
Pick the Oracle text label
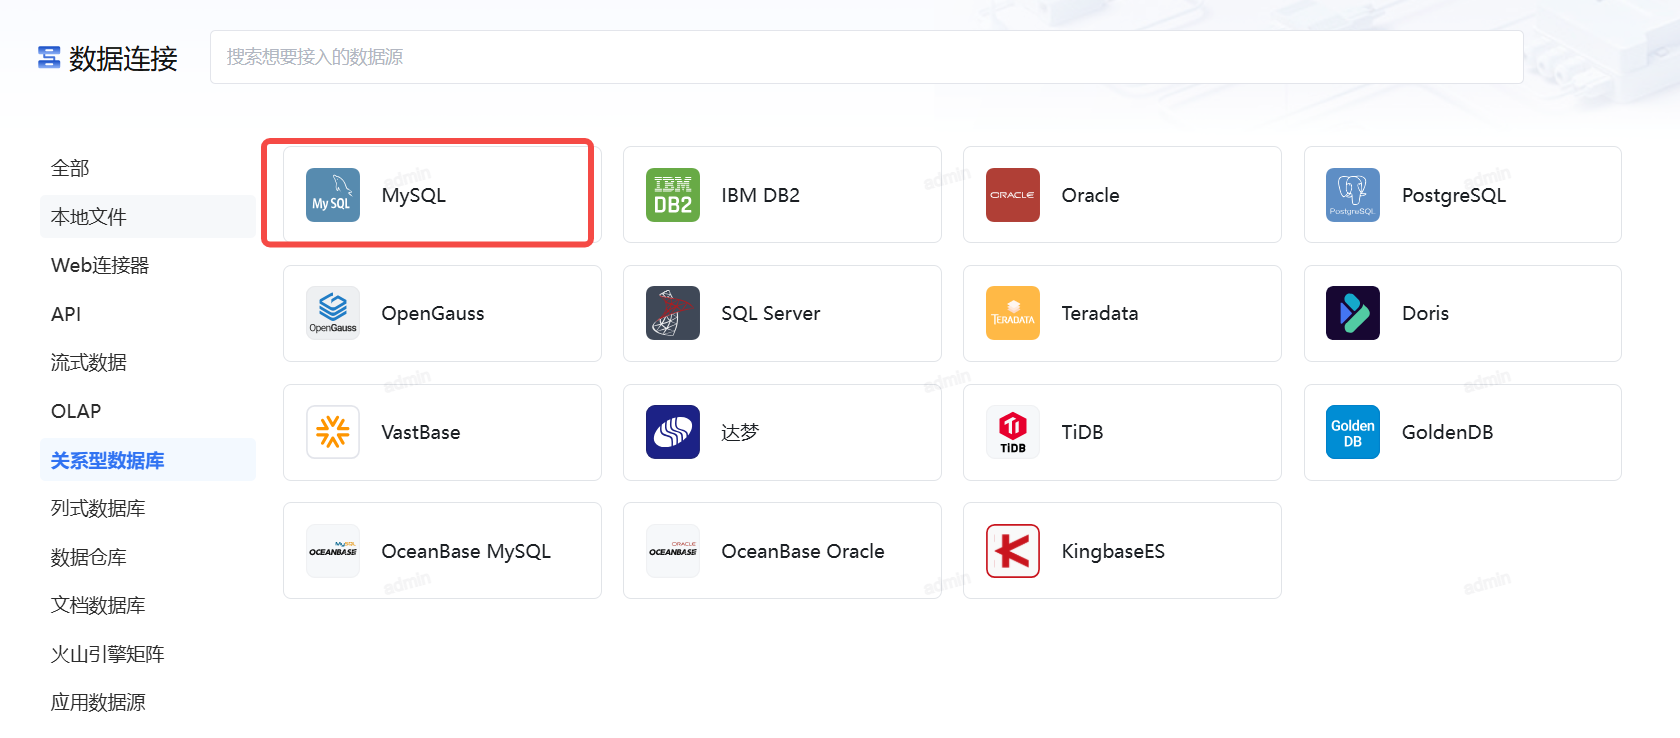point(1091,195)
